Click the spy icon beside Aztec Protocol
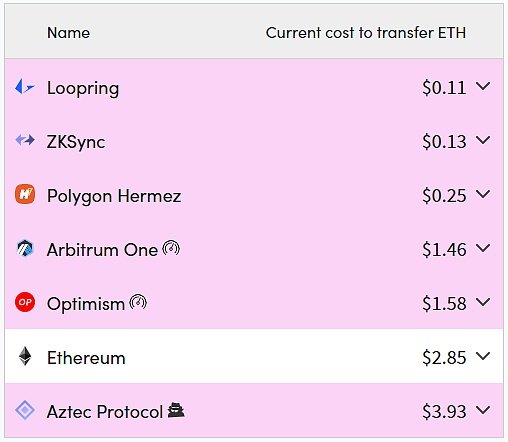This screenshot has width=508, height=442. 176,410
